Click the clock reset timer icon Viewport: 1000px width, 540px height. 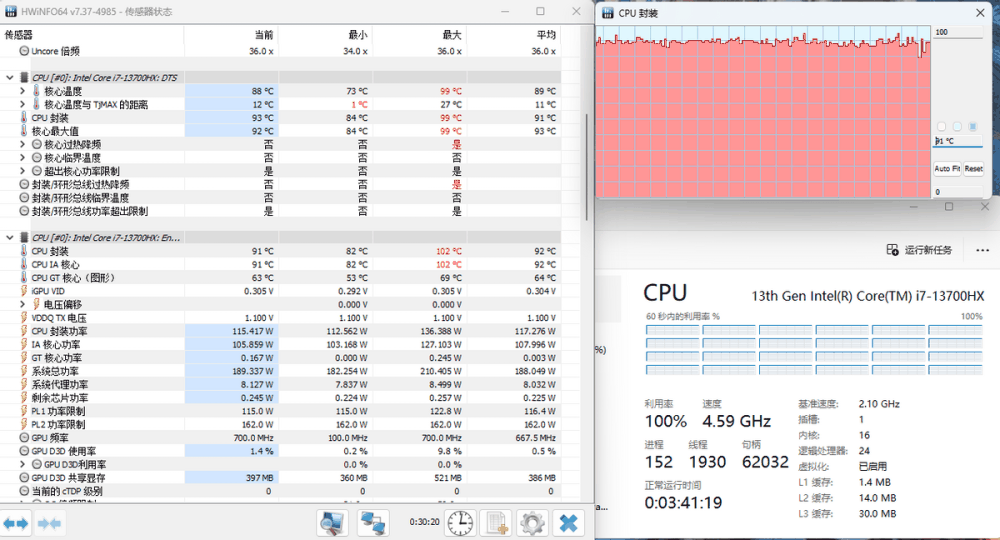click(459, 523)
